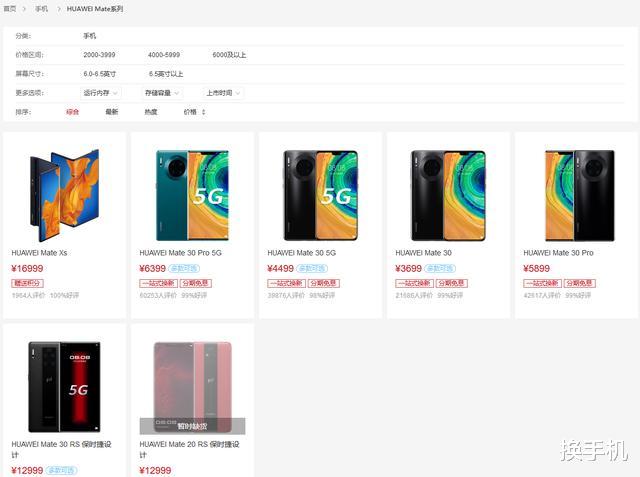Click 一站式换新 tag on Mate 30 Pro 5G
The width and height of the screenshot is (640, 477).
158,283
